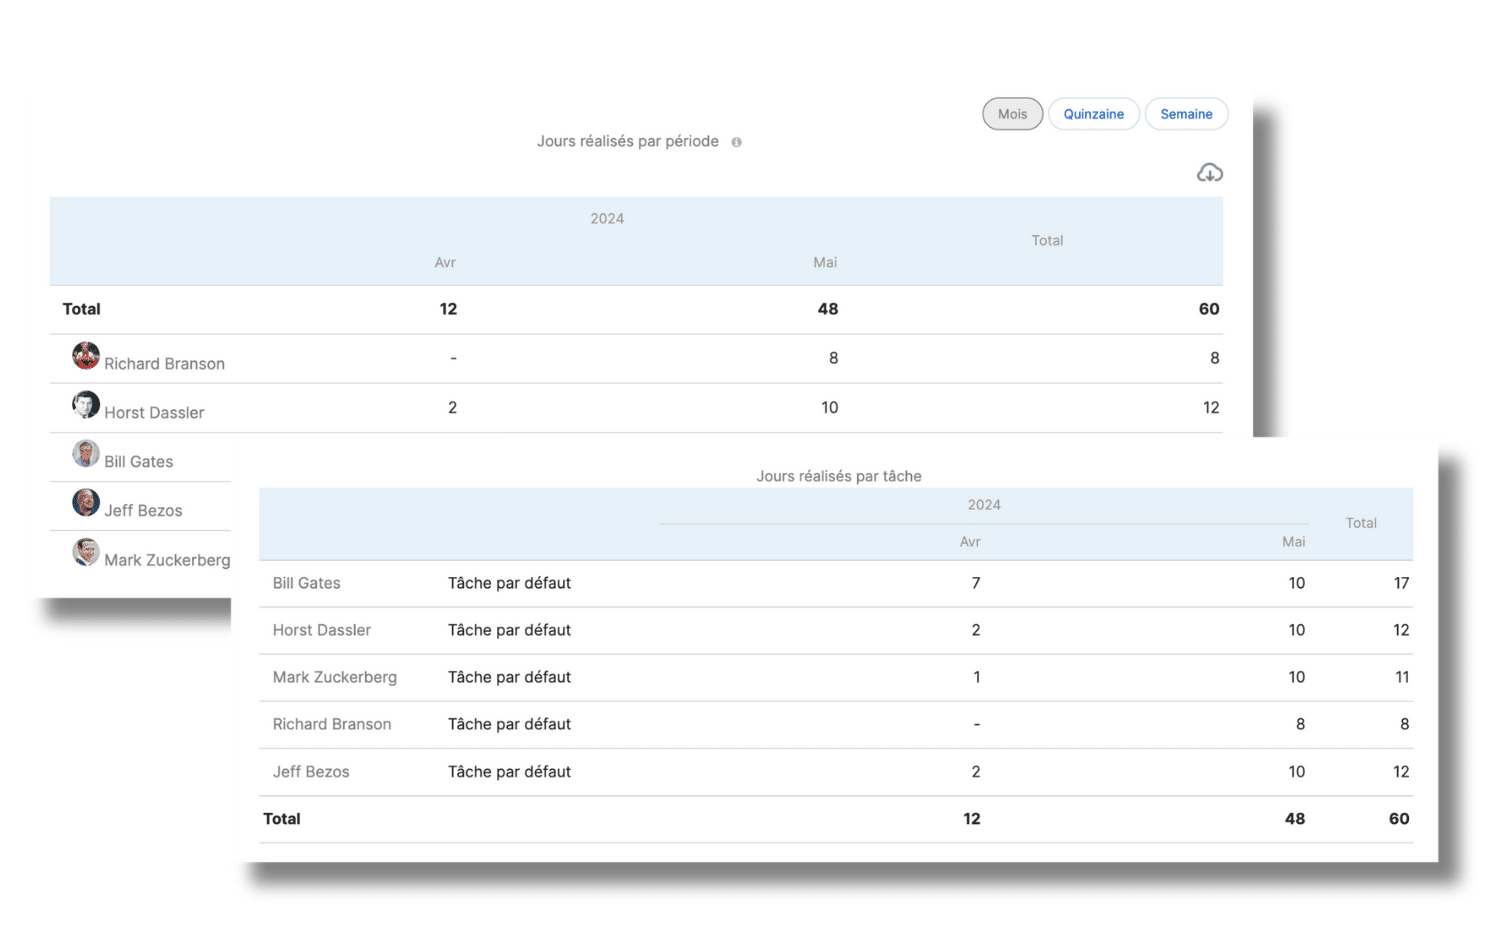
Task: Select Richard Branson row in task table
Action: [x=836, y=724]
